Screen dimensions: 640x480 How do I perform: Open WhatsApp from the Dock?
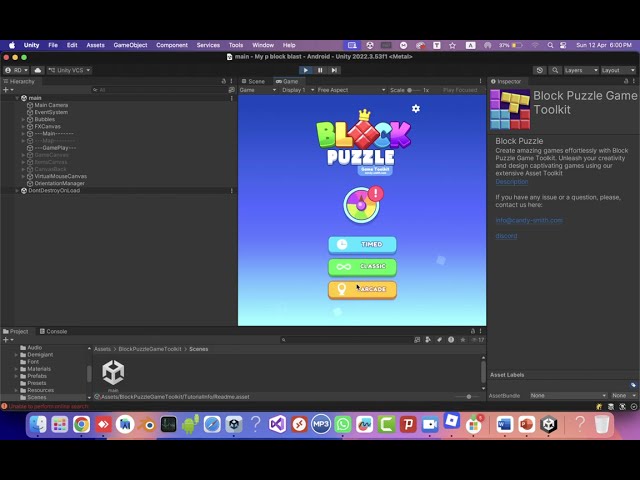click(342, 424)
